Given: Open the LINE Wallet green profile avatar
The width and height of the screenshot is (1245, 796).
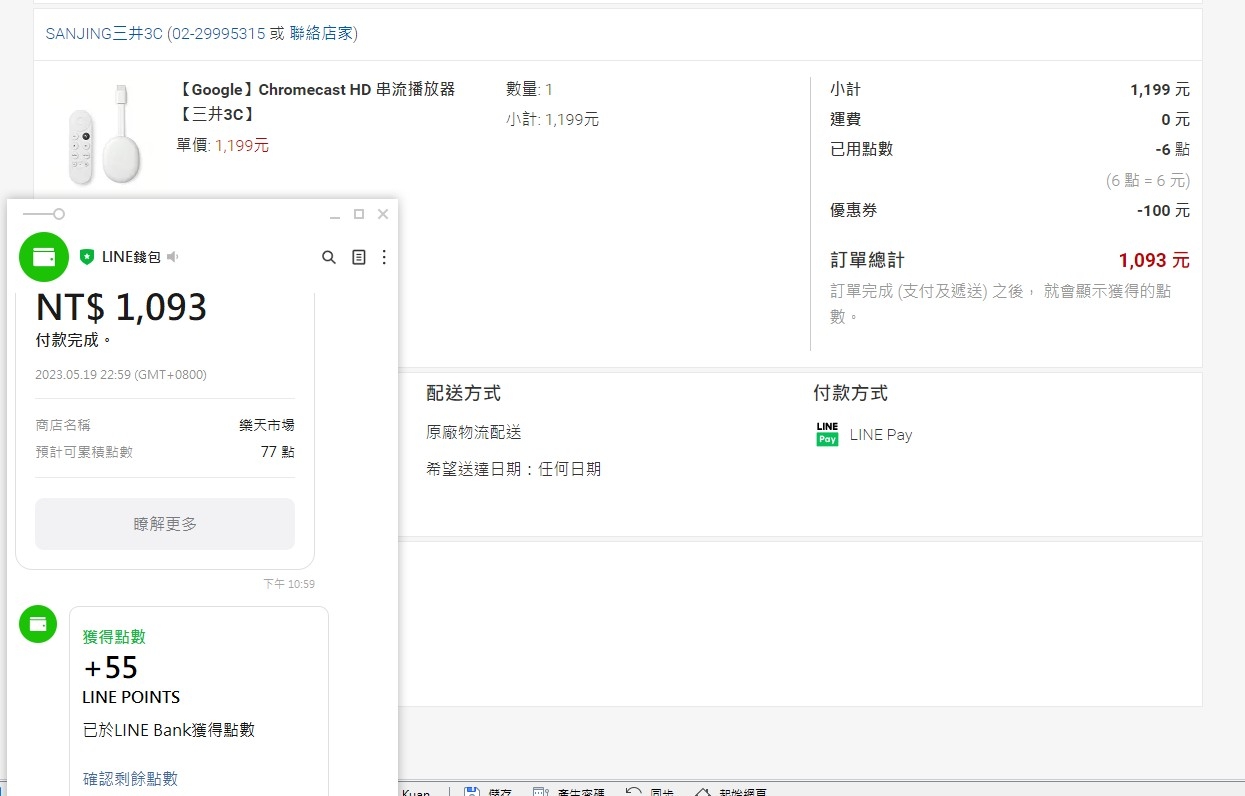Looking at the screenshot, I should 44,257.
